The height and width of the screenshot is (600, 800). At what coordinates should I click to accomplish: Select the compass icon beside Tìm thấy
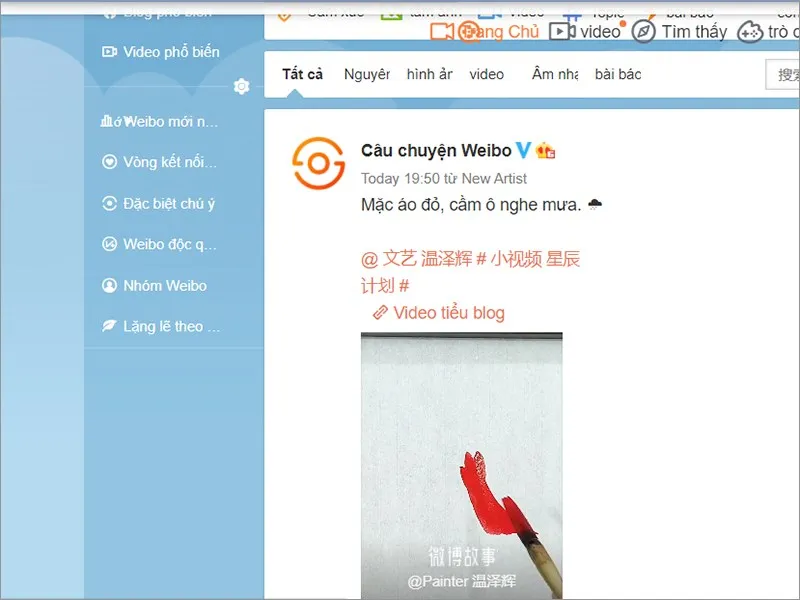click(x=643, y=32)
